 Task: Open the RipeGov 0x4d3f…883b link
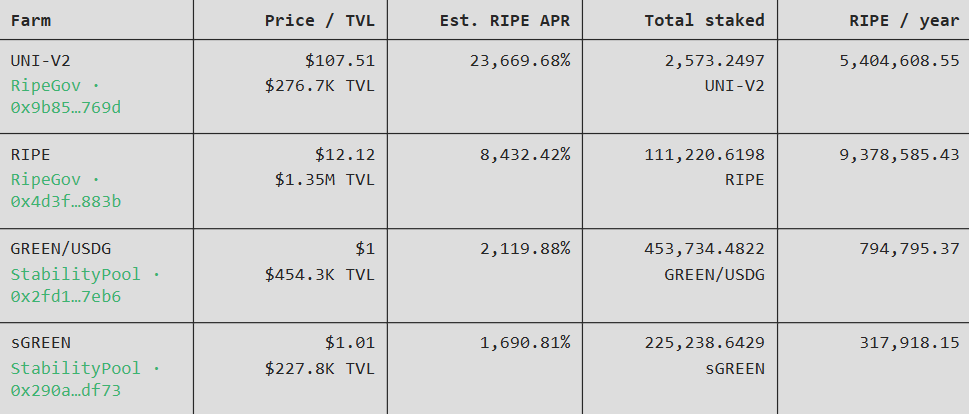click(66, 191)
